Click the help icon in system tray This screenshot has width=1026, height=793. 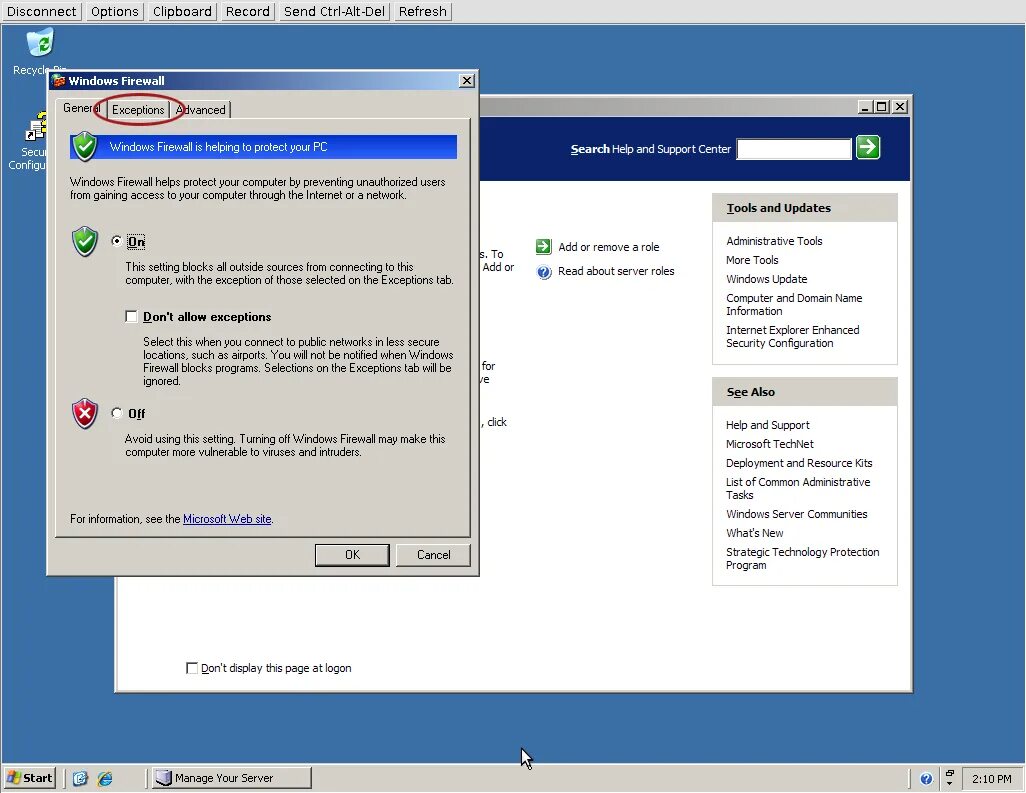pyautogui.click(x=926, y=779)
